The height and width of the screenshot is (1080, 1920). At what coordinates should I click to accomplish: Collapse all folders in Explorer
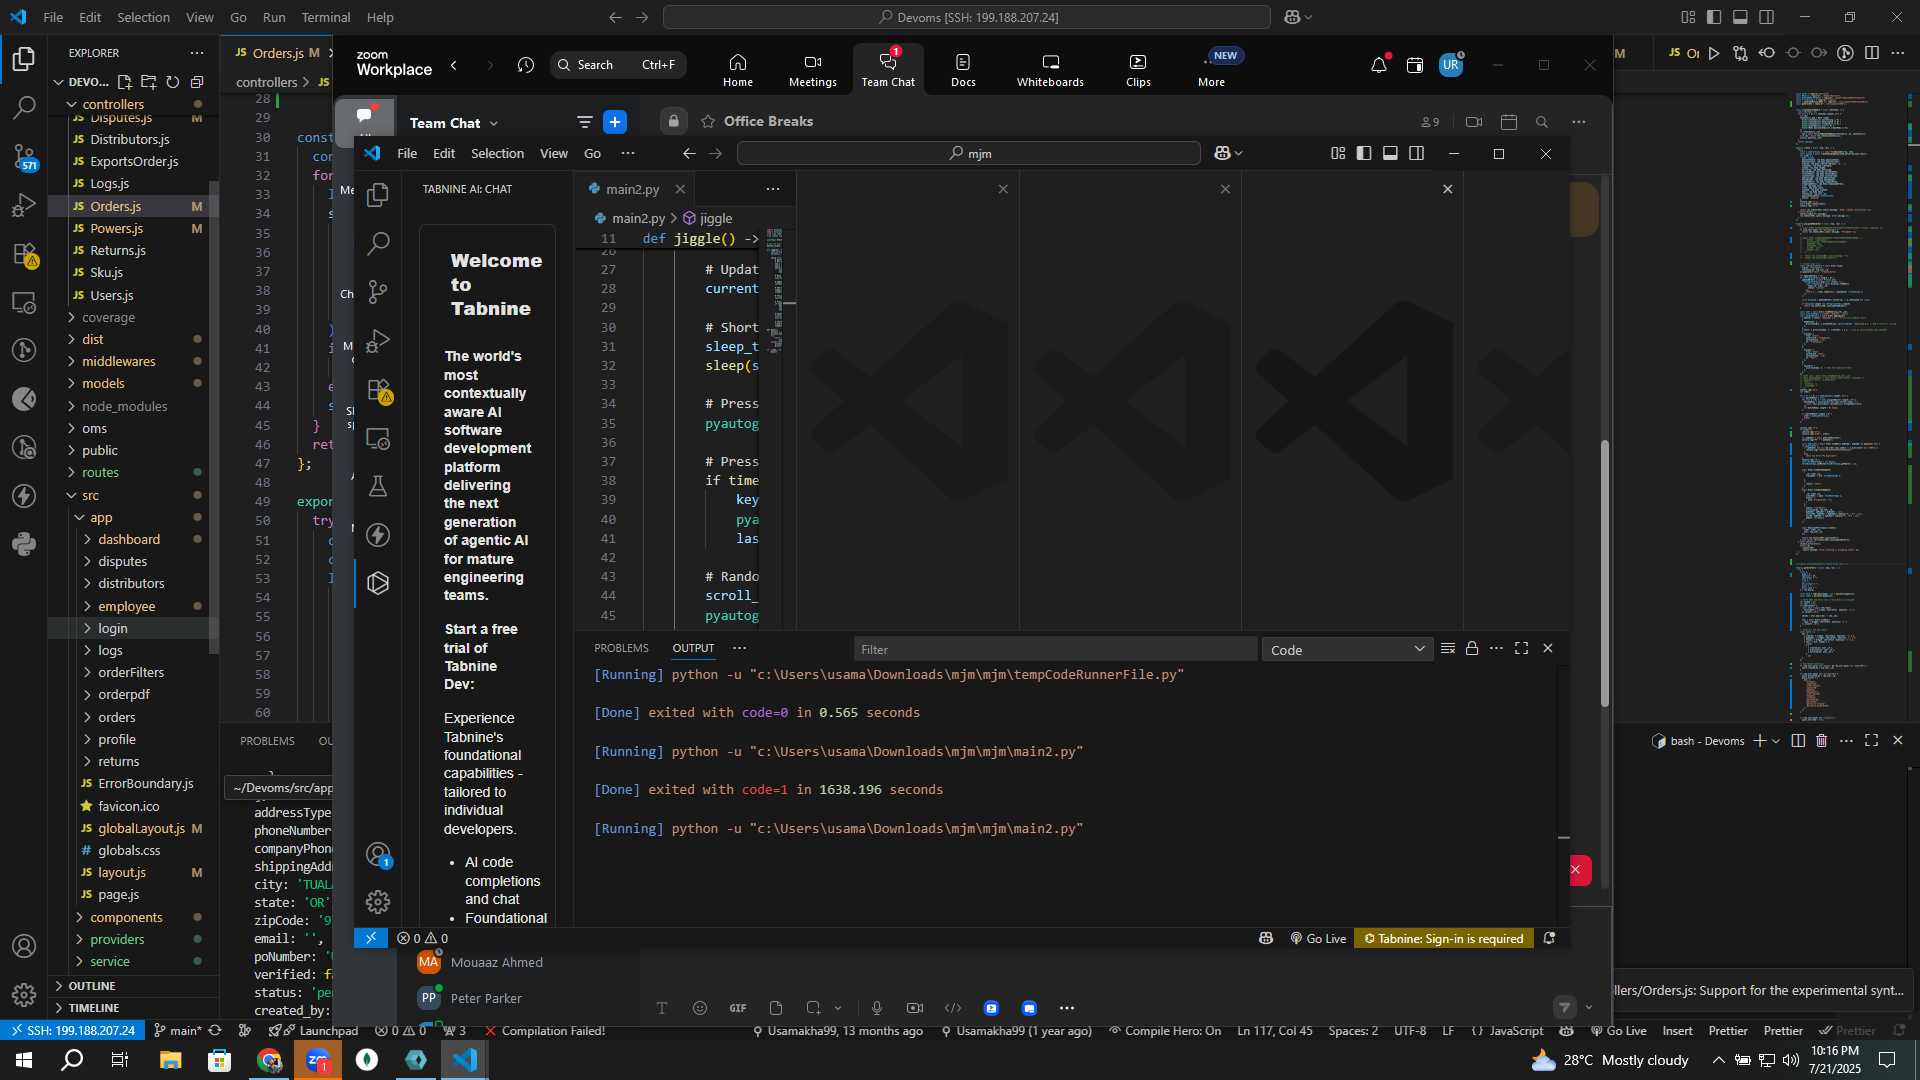click(197, 82)
